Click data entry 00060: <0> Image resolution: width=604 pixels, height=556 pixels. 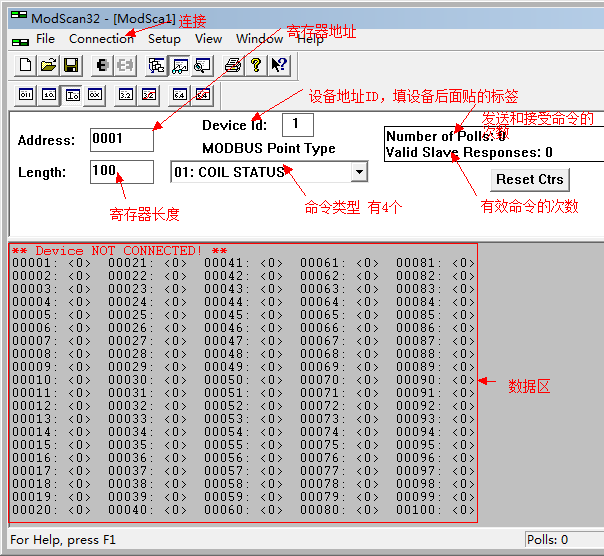243,510
